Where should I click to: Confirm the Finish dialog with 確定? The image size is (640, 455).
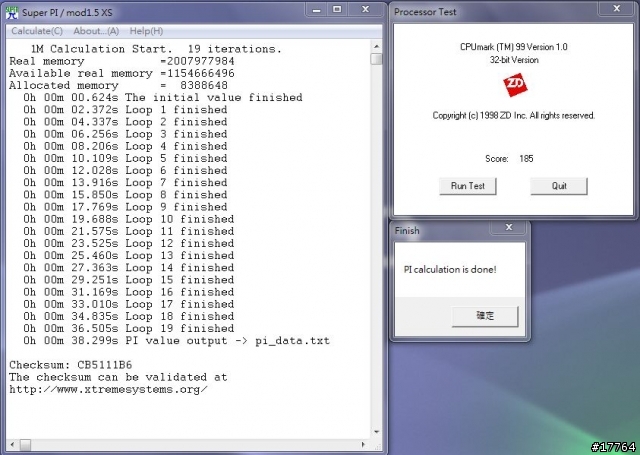pos(485,316)
